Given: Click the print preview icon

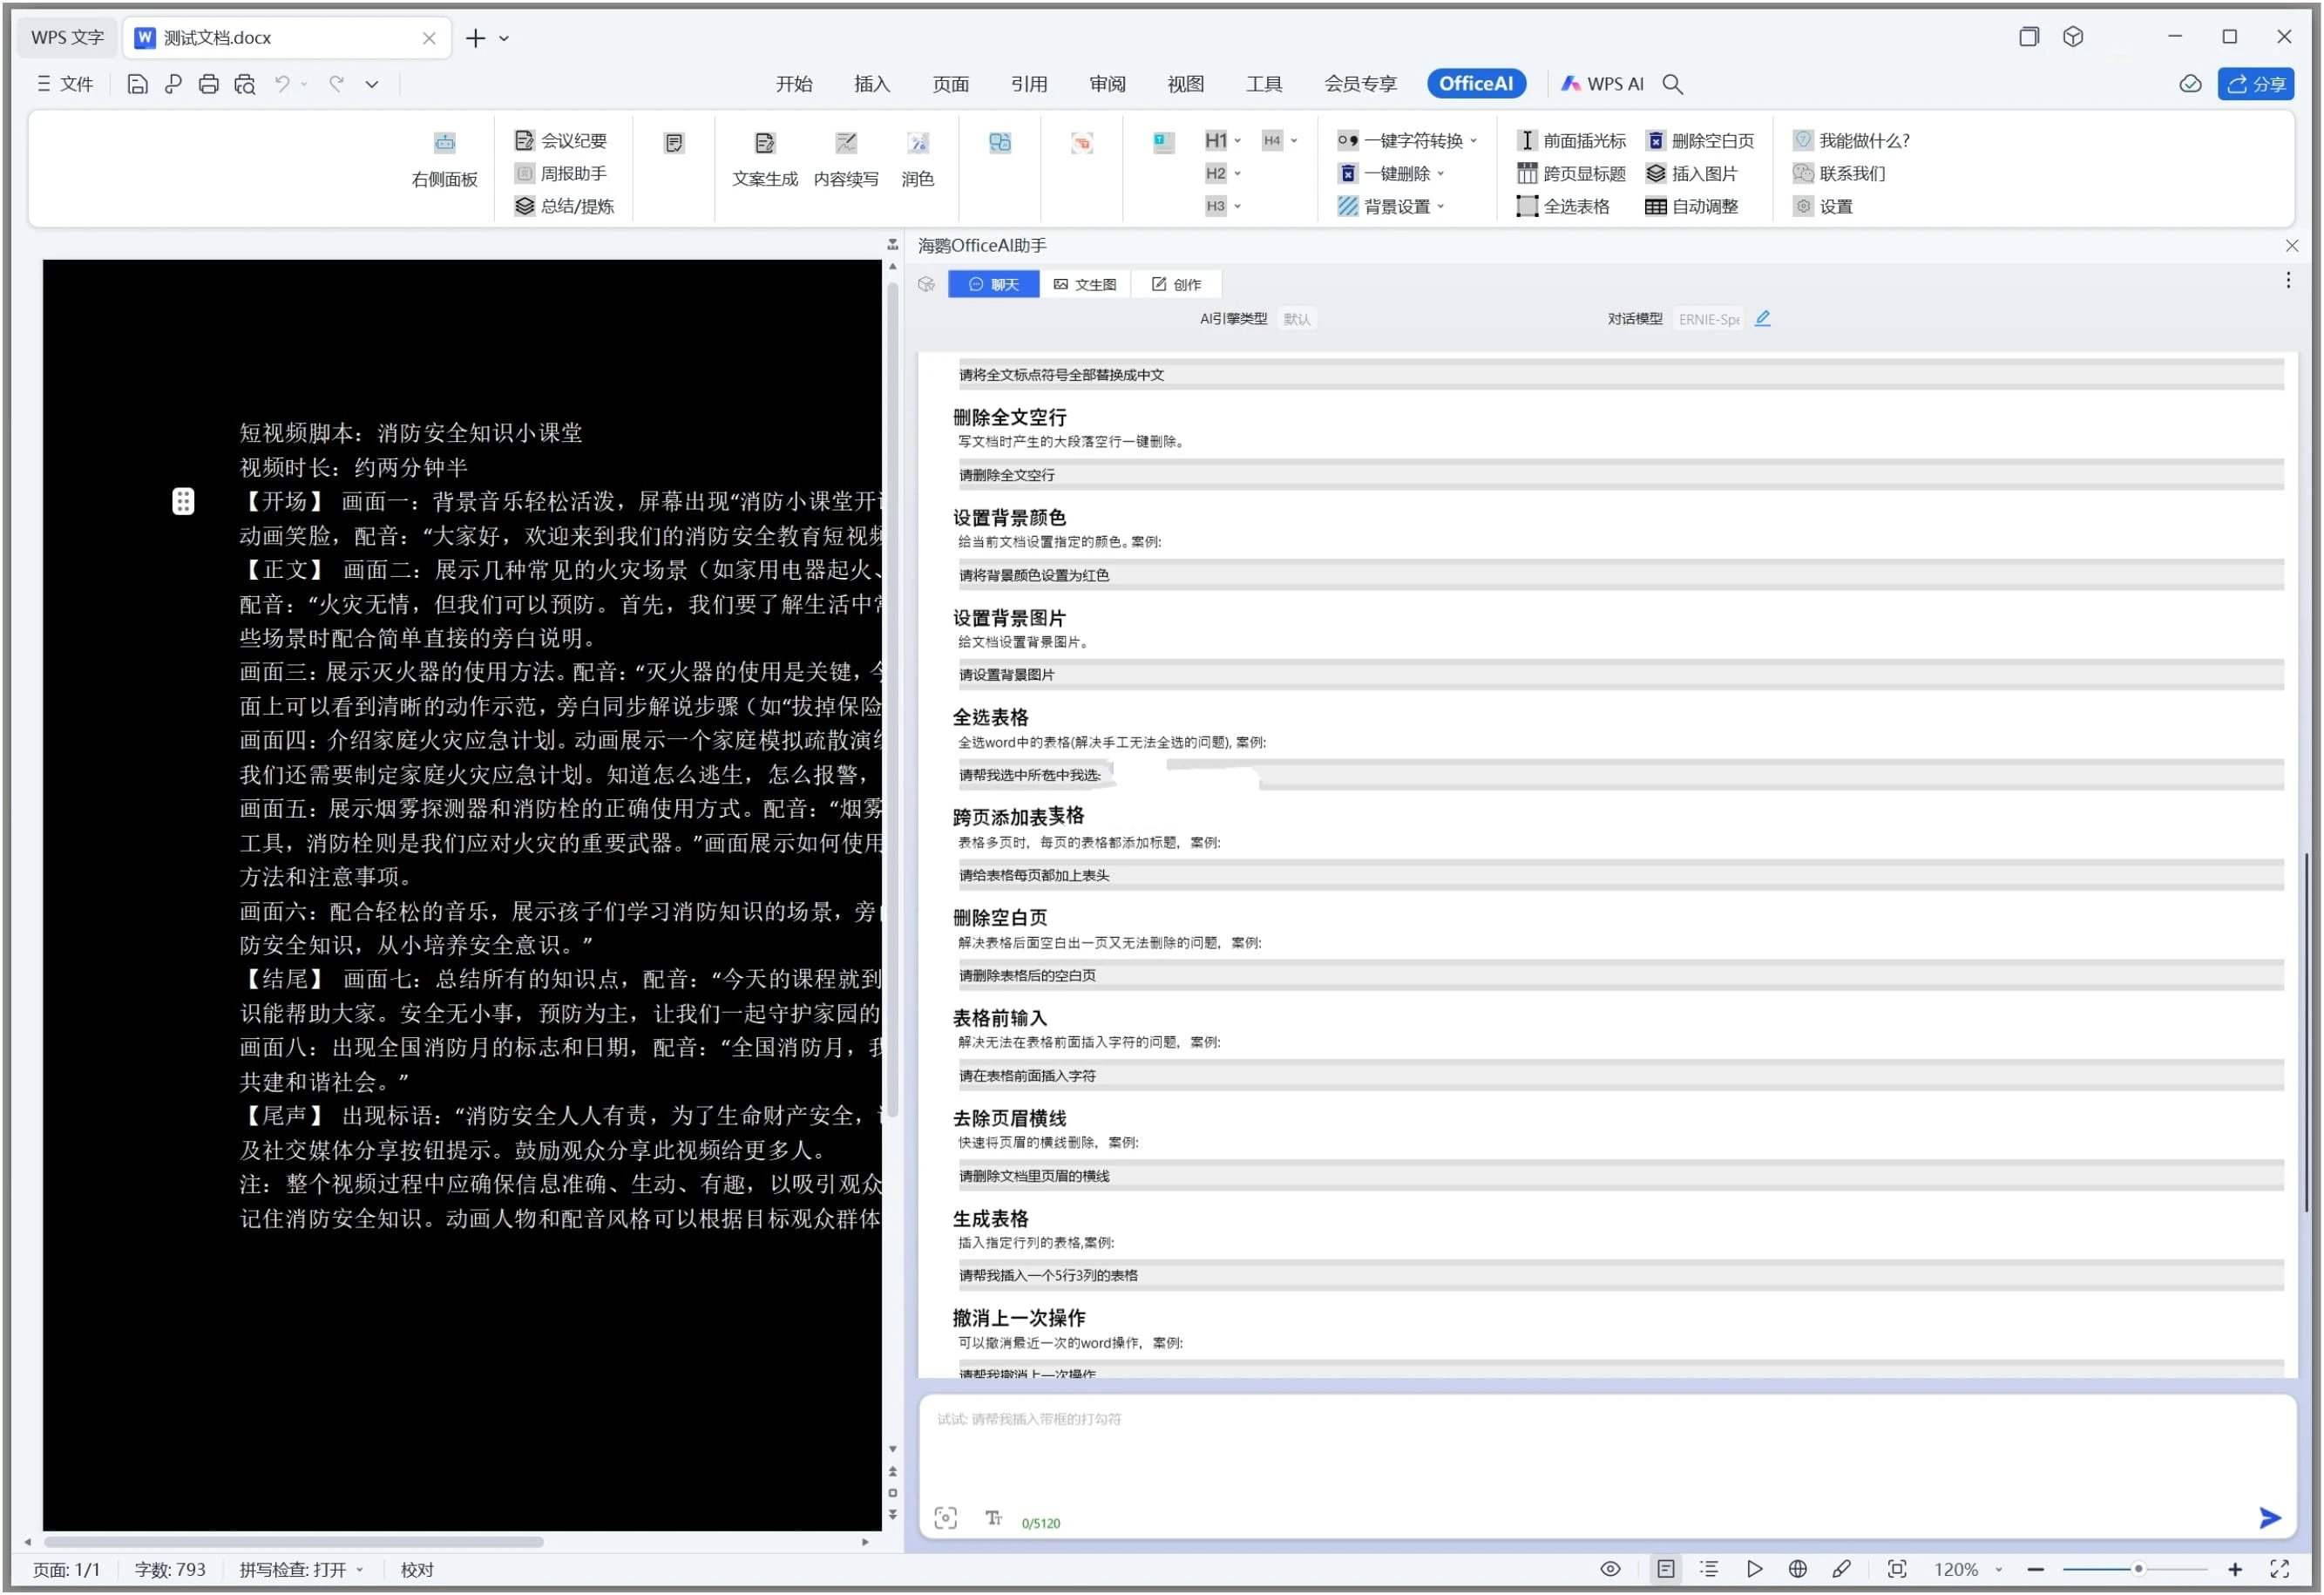Looking at the screenshot, I should click(244, 84).
